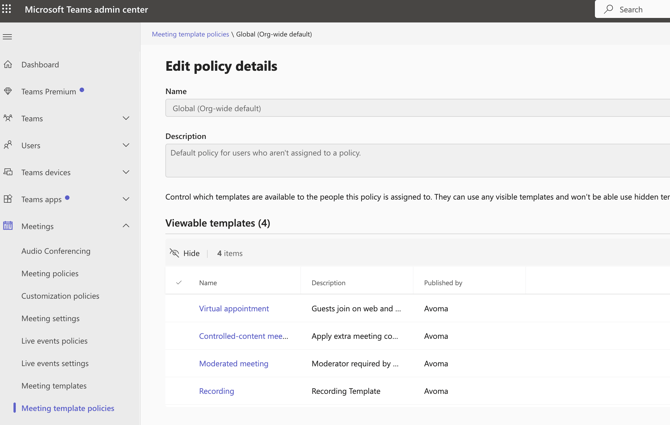This screenshot has width=670, height=425.
Task: Select Meeting template policies in sidebar
Action: 68,408
